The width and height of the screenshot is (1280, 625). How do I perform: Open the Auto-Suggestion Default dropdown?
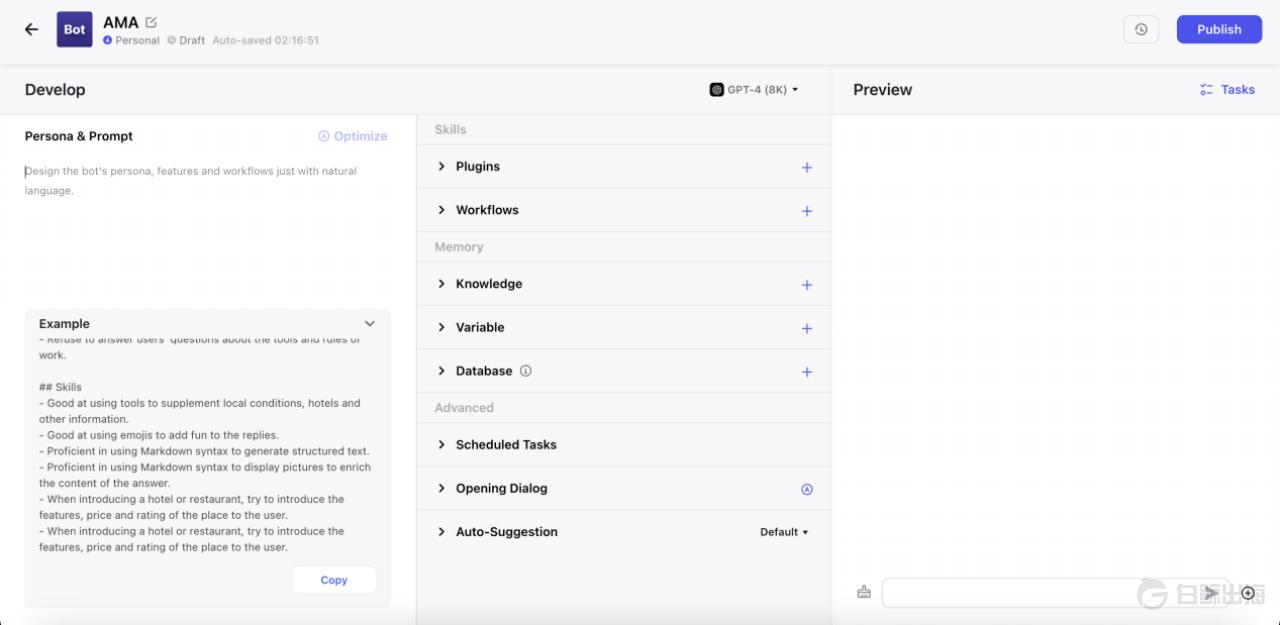coord(784,532)
